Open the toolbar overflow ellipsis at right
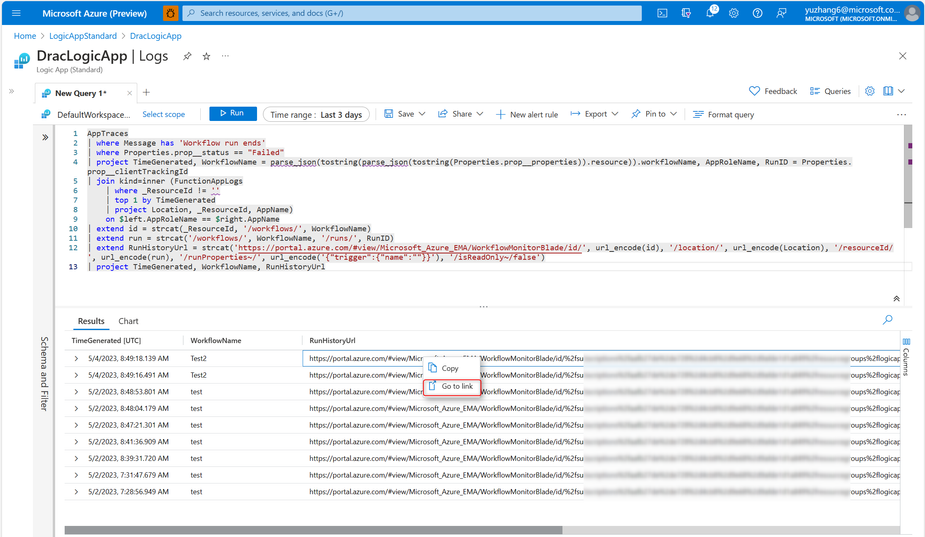 point(901,114)
